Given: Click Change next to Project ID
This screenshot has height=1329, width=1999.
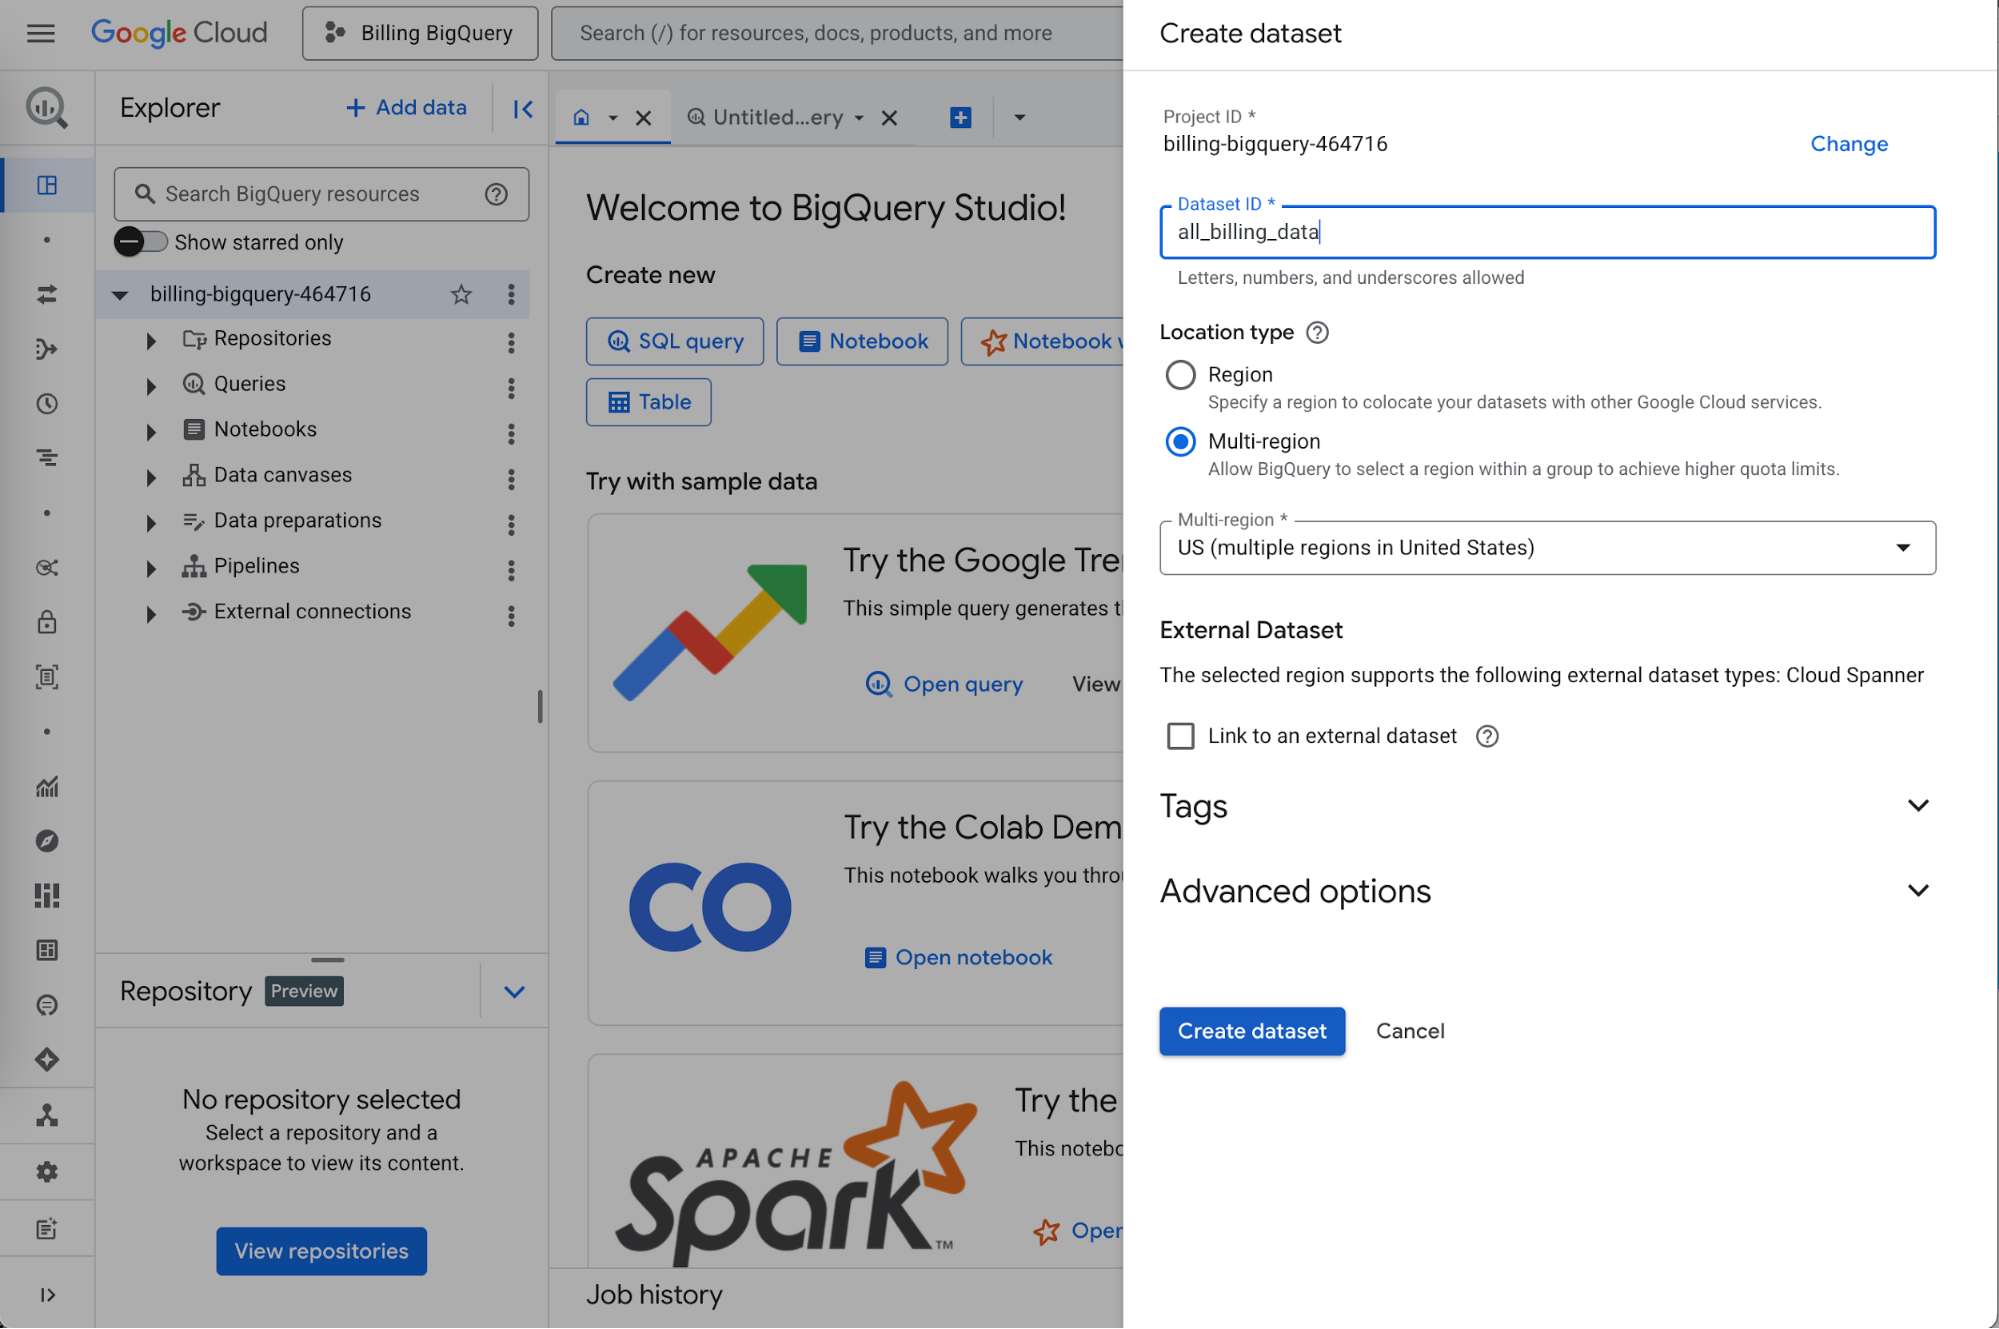Looking at the screenshot, I should point(1849,144).
